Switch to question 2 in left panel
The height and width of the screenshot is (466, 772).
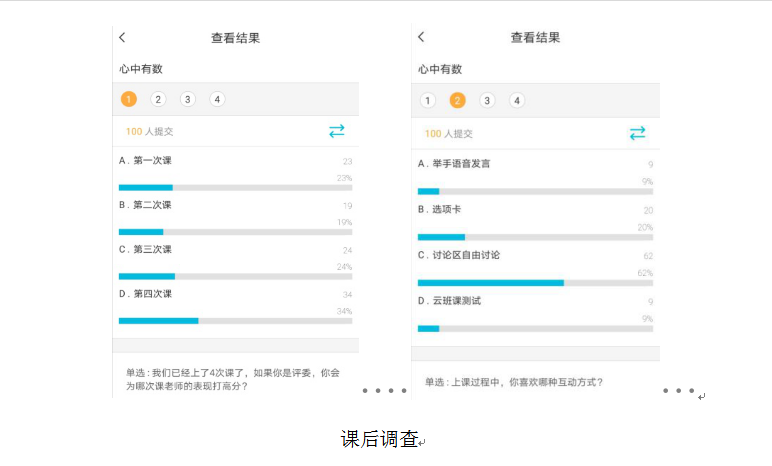point(158,99)
